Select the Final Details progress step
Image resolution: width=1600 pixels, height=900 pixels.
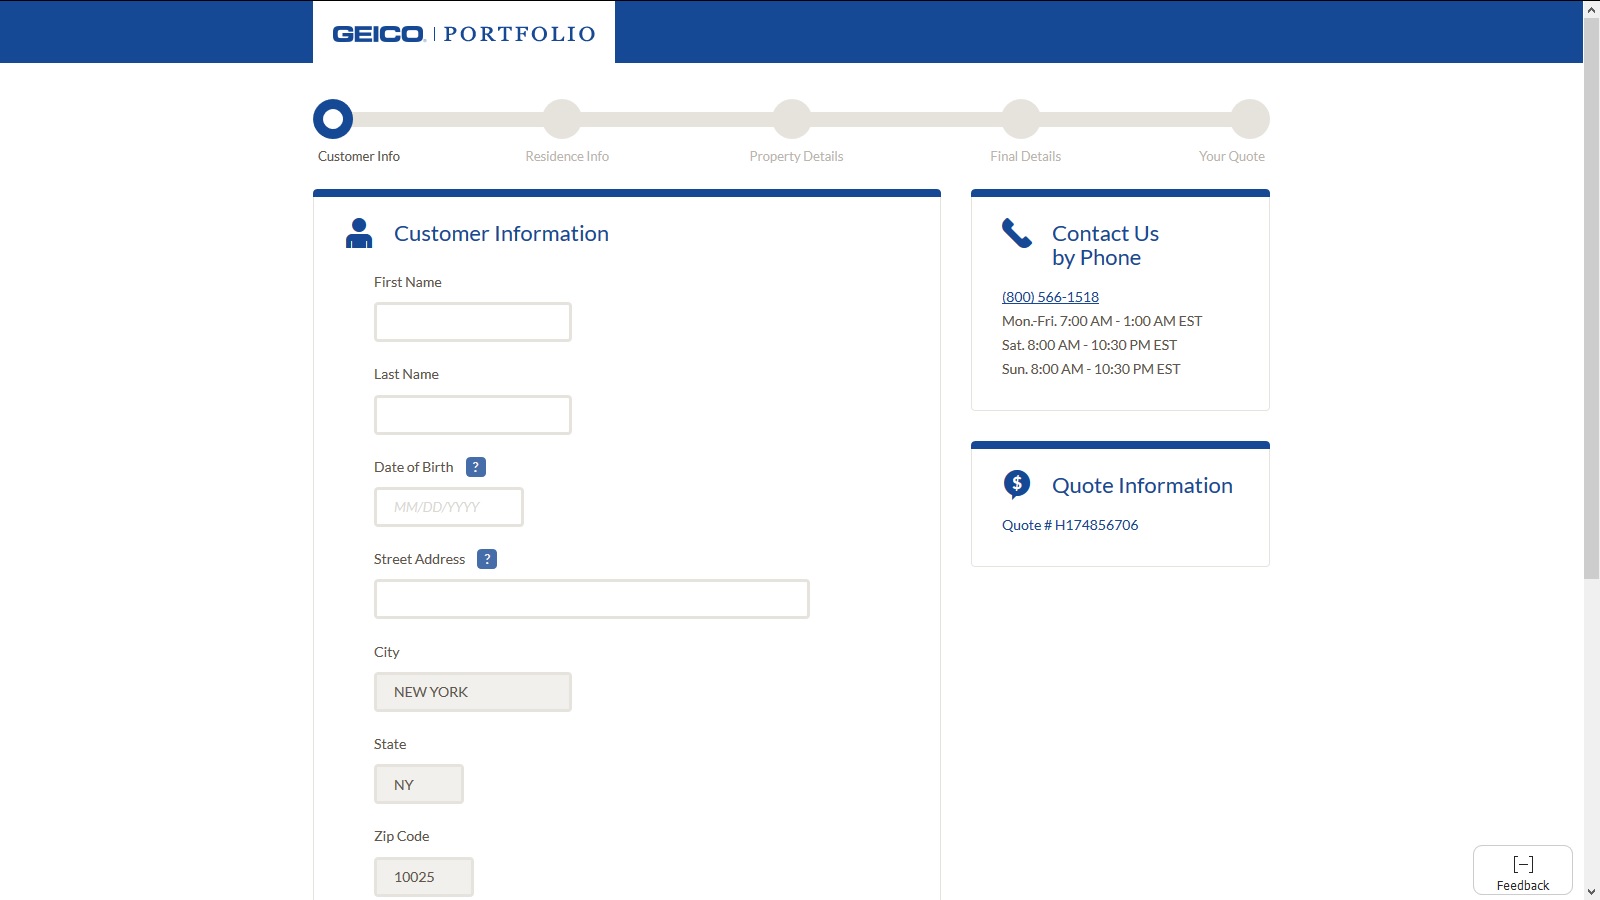tap(1021, 119)
